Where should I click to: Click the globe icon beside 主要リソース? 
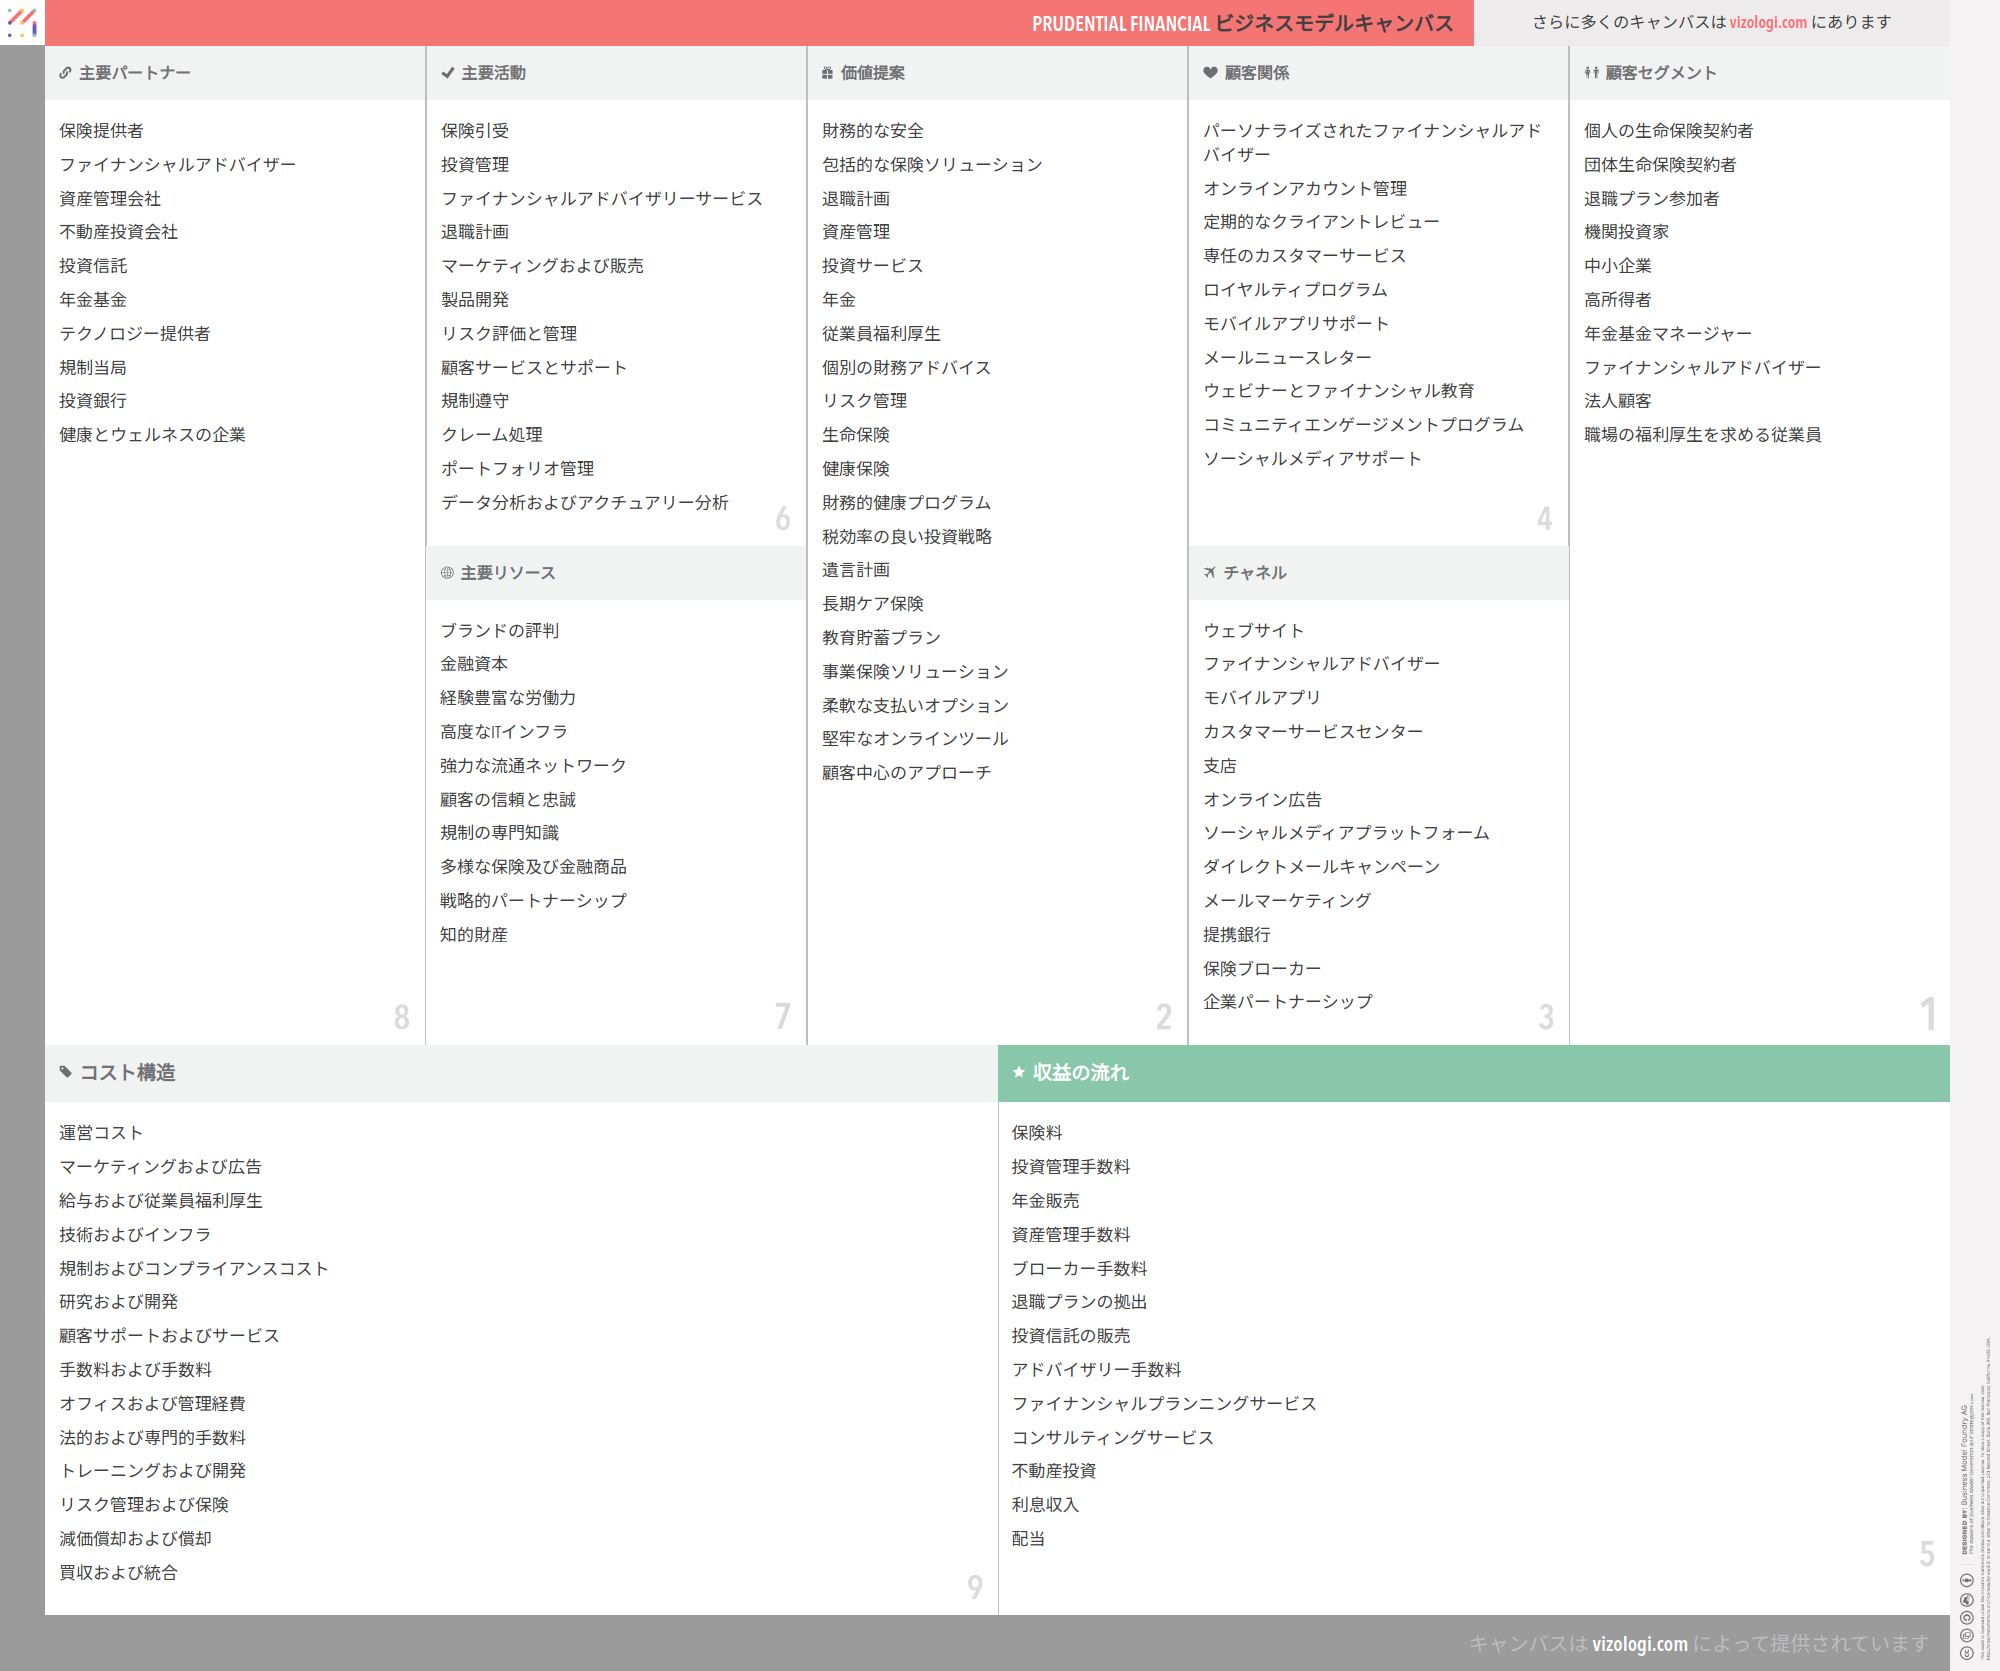pyautogui.click(x=447, y=573)
